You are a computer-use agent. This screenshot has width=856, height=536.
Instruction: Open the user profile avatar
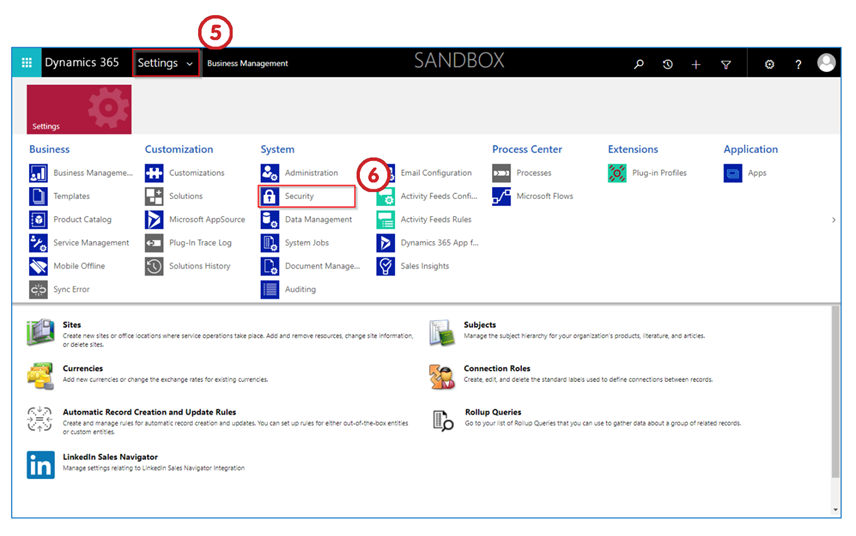826,63
